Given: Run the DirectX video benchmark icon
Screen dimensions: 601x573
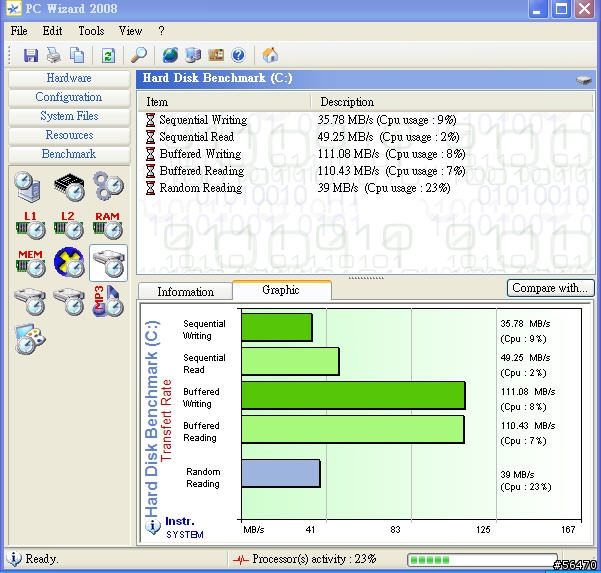Looking at the screenshot, I should coord(69,262).
